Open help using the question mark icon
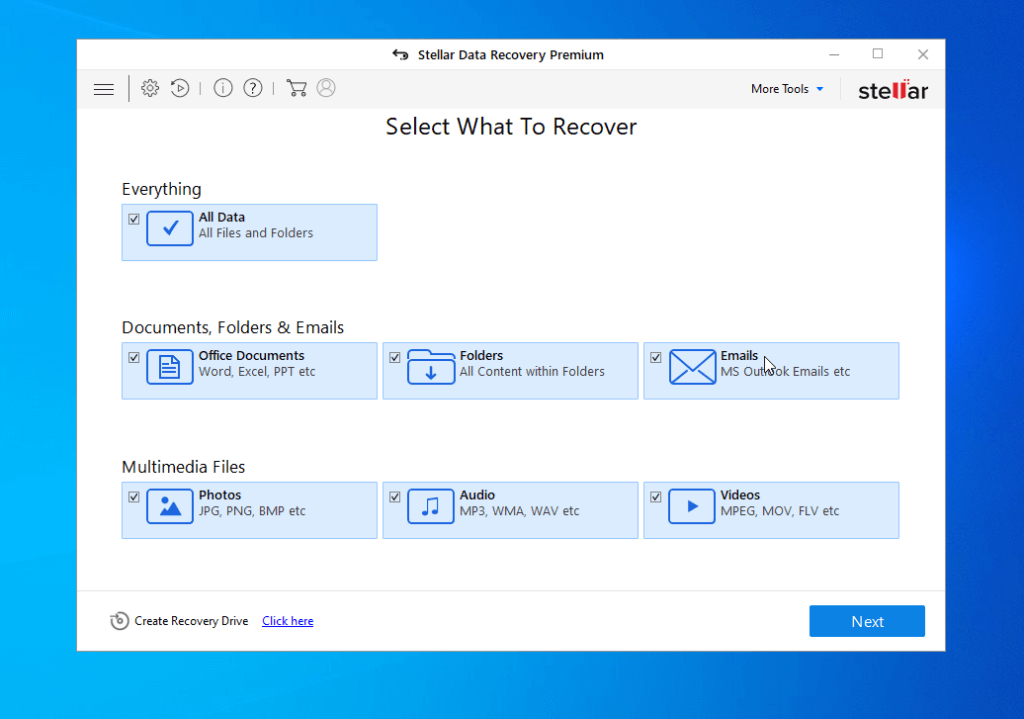The width and height of the screenshot is (1024, 719). coord(252,88)
